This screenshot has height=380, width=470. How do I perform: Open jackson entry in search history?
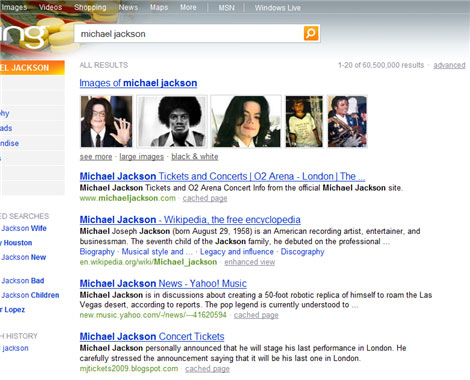[x=15, y=348]
